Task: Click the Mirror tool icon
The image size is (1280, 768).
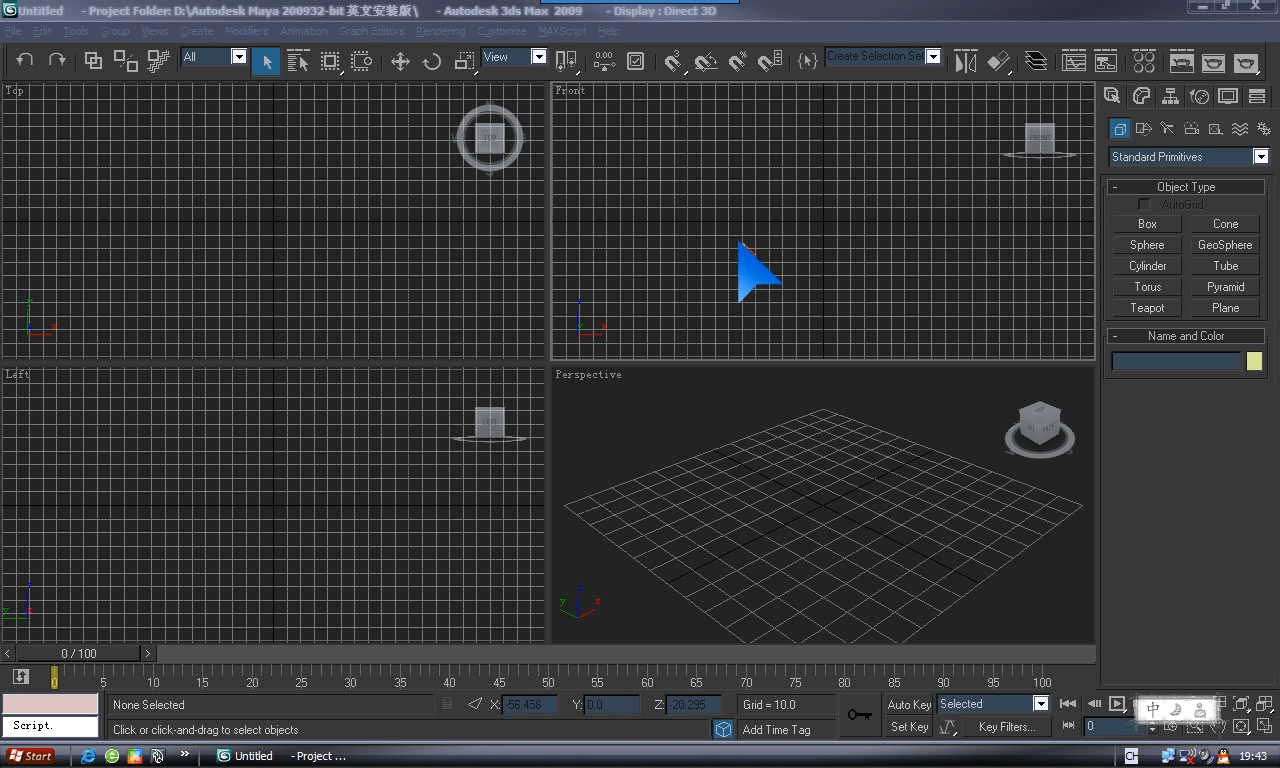Action: point(965,61)
